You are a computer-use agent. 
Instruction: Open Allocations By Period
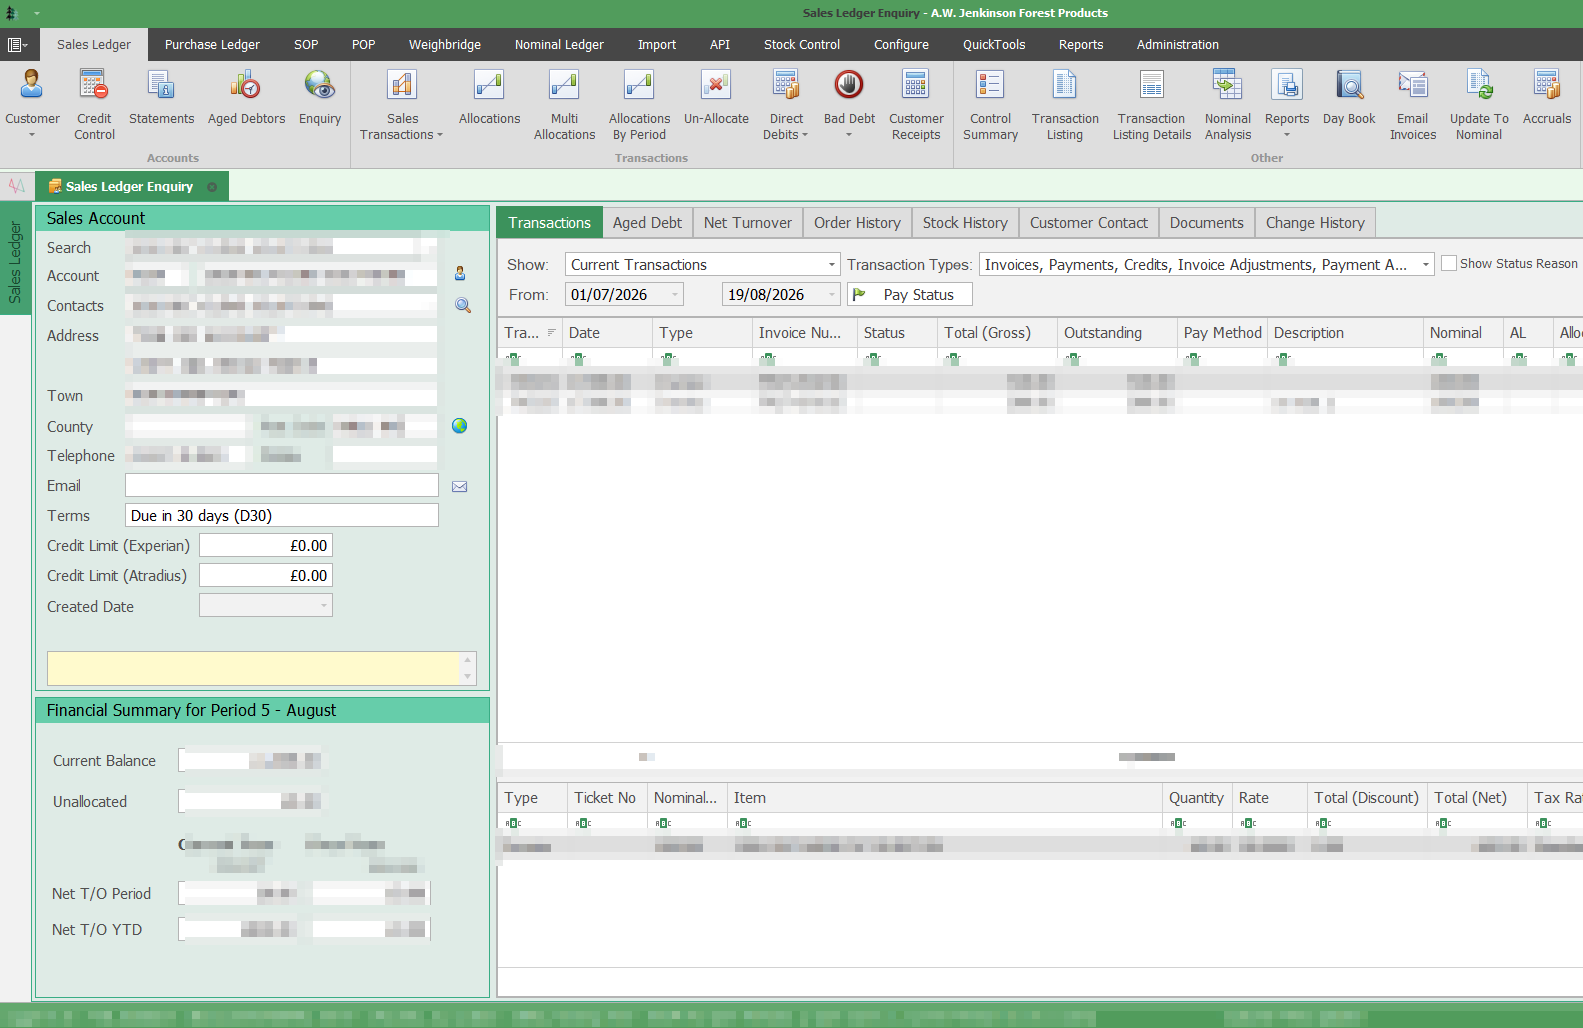point(639,103)
